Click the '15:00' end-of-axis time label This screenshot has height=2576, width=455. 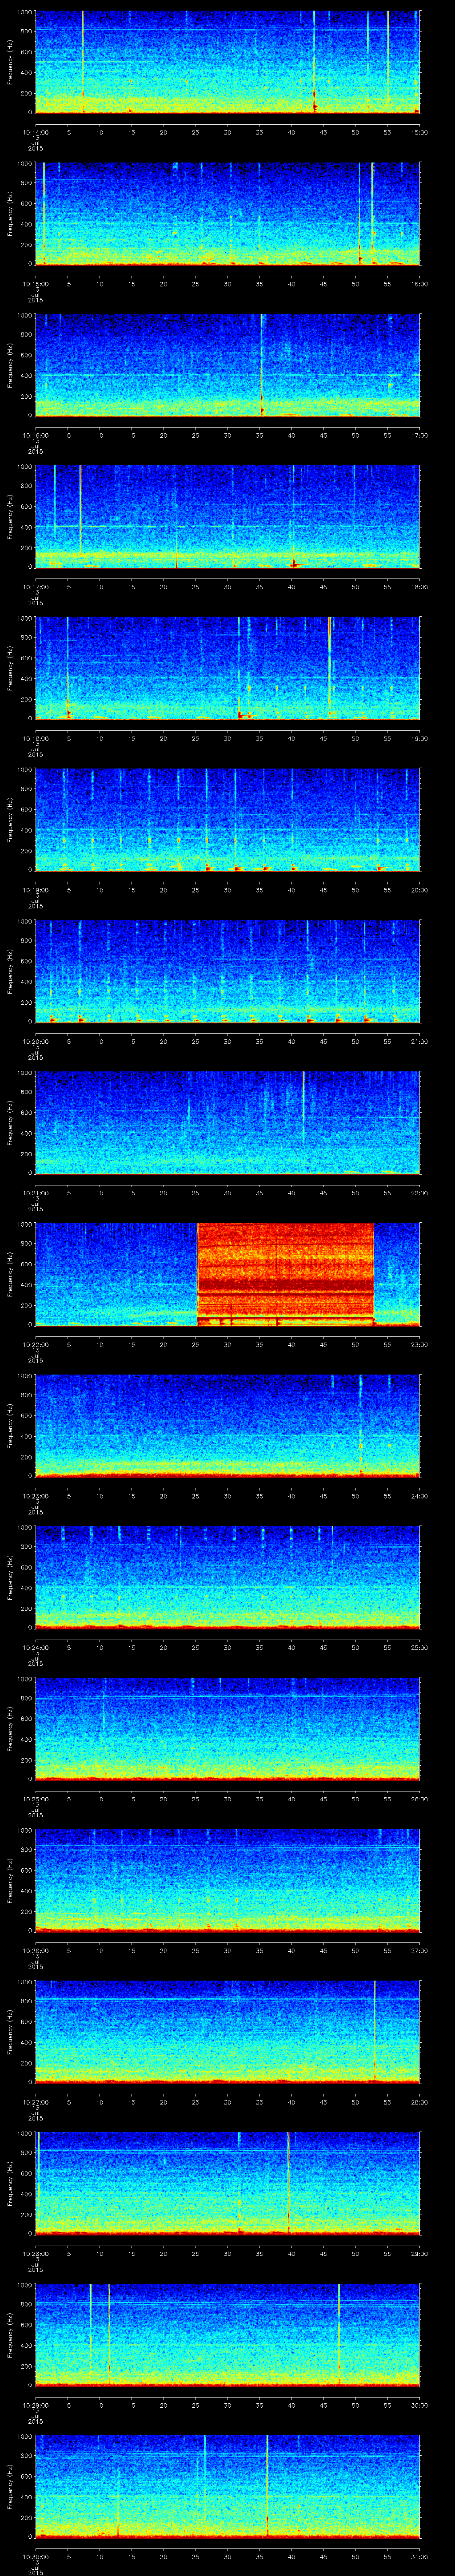pyautogui.click(x=420, y=132)
